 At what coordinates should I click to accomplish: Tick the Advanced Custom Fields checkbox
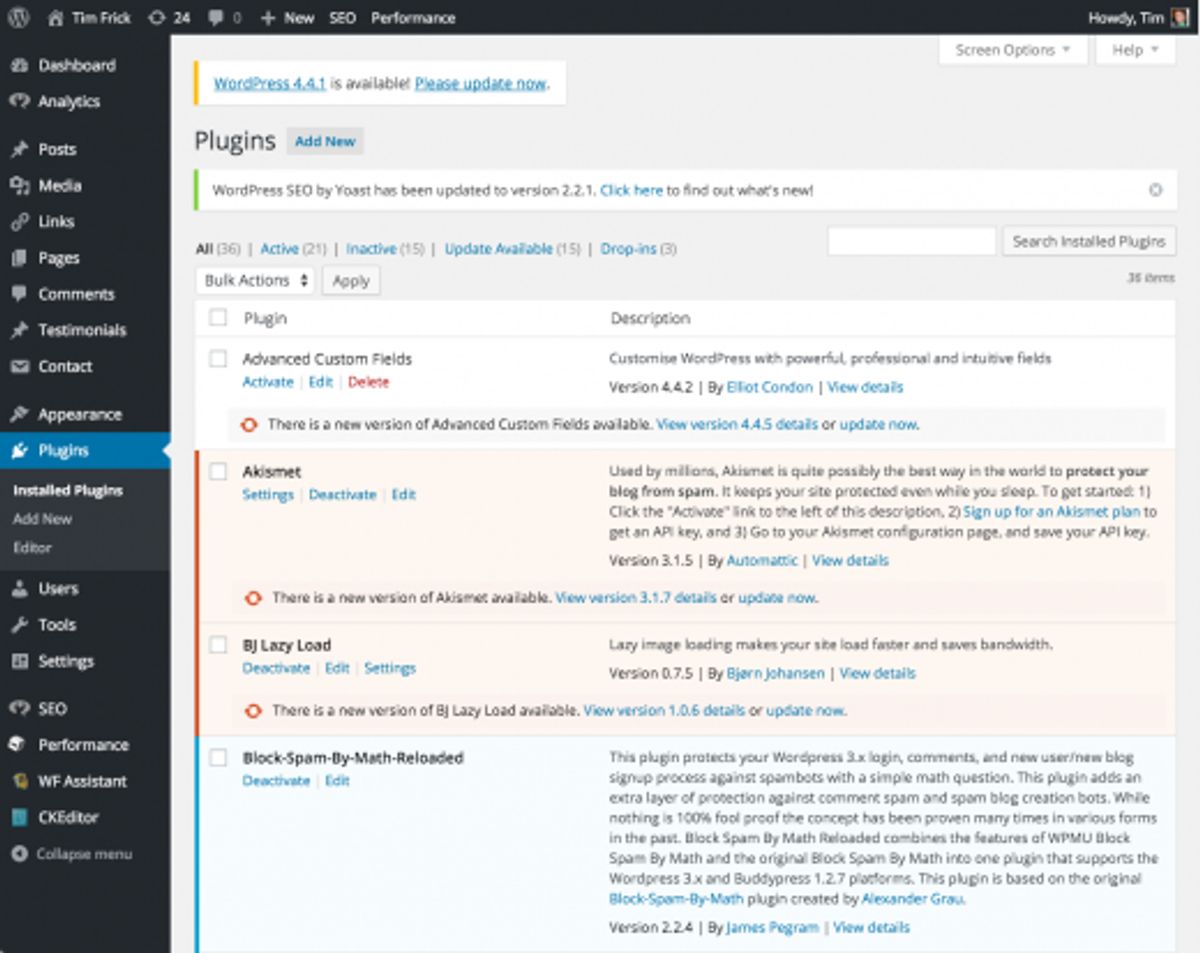pyautogui.click(x=218, y=358)
